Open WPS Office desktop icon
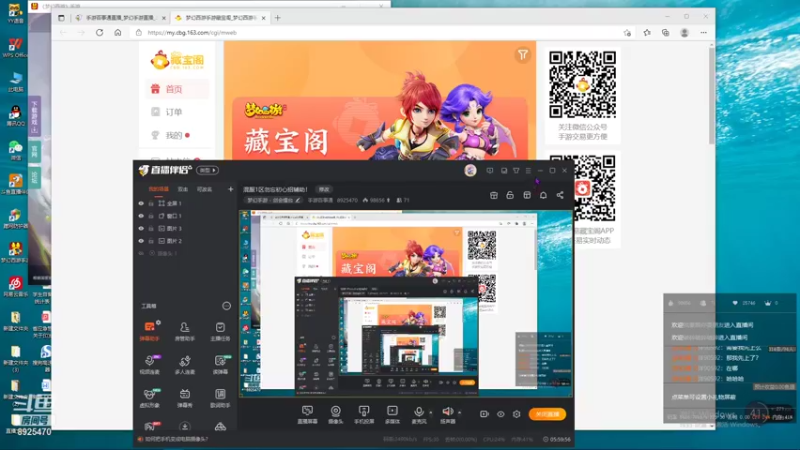 point(15,47)
